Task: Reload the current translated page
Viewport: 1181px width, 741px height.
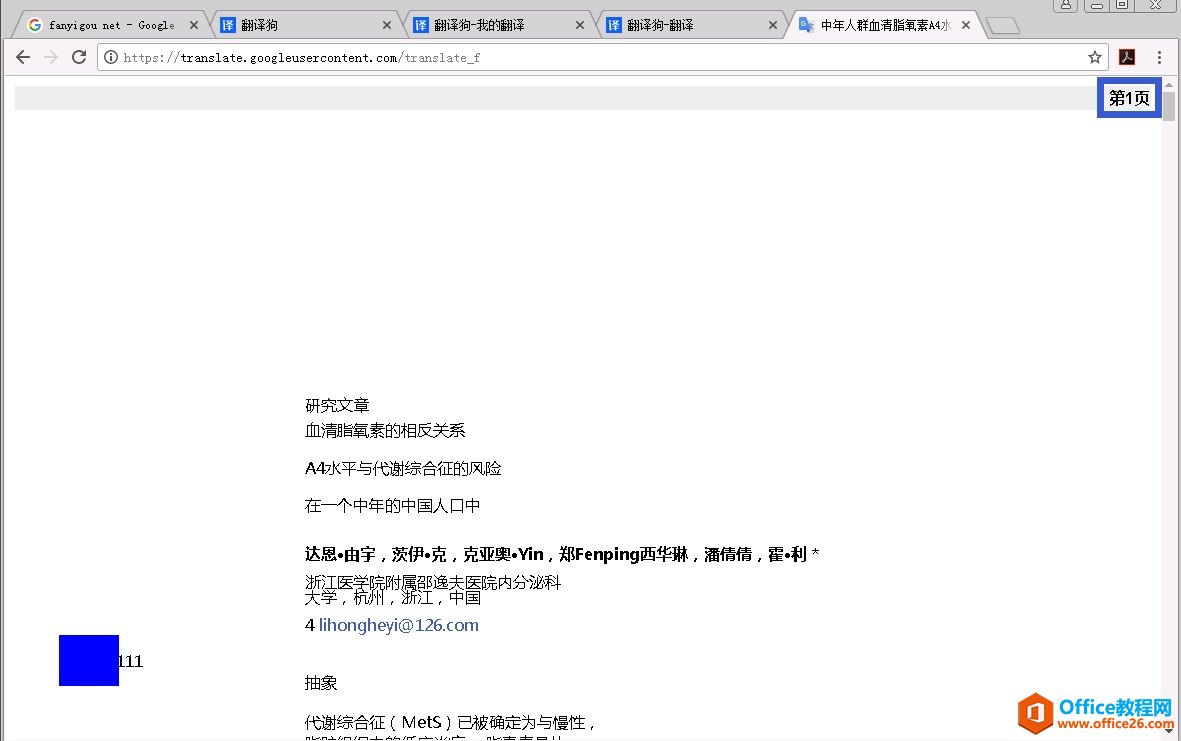Action: coord(79,57)
